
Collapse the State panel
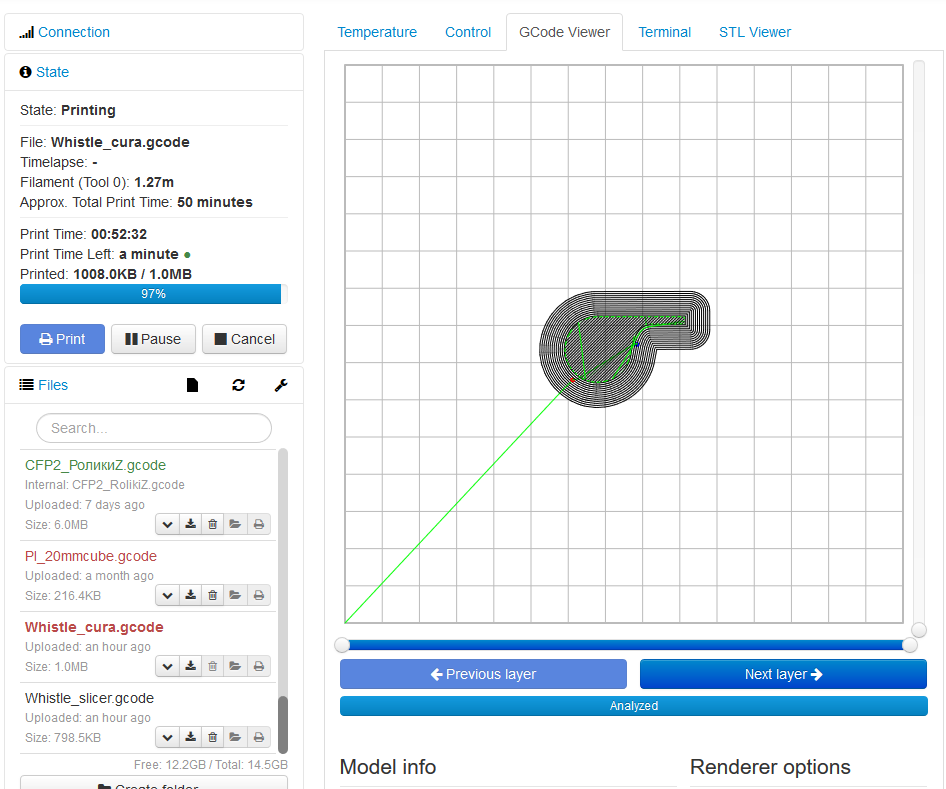(52, 72)
